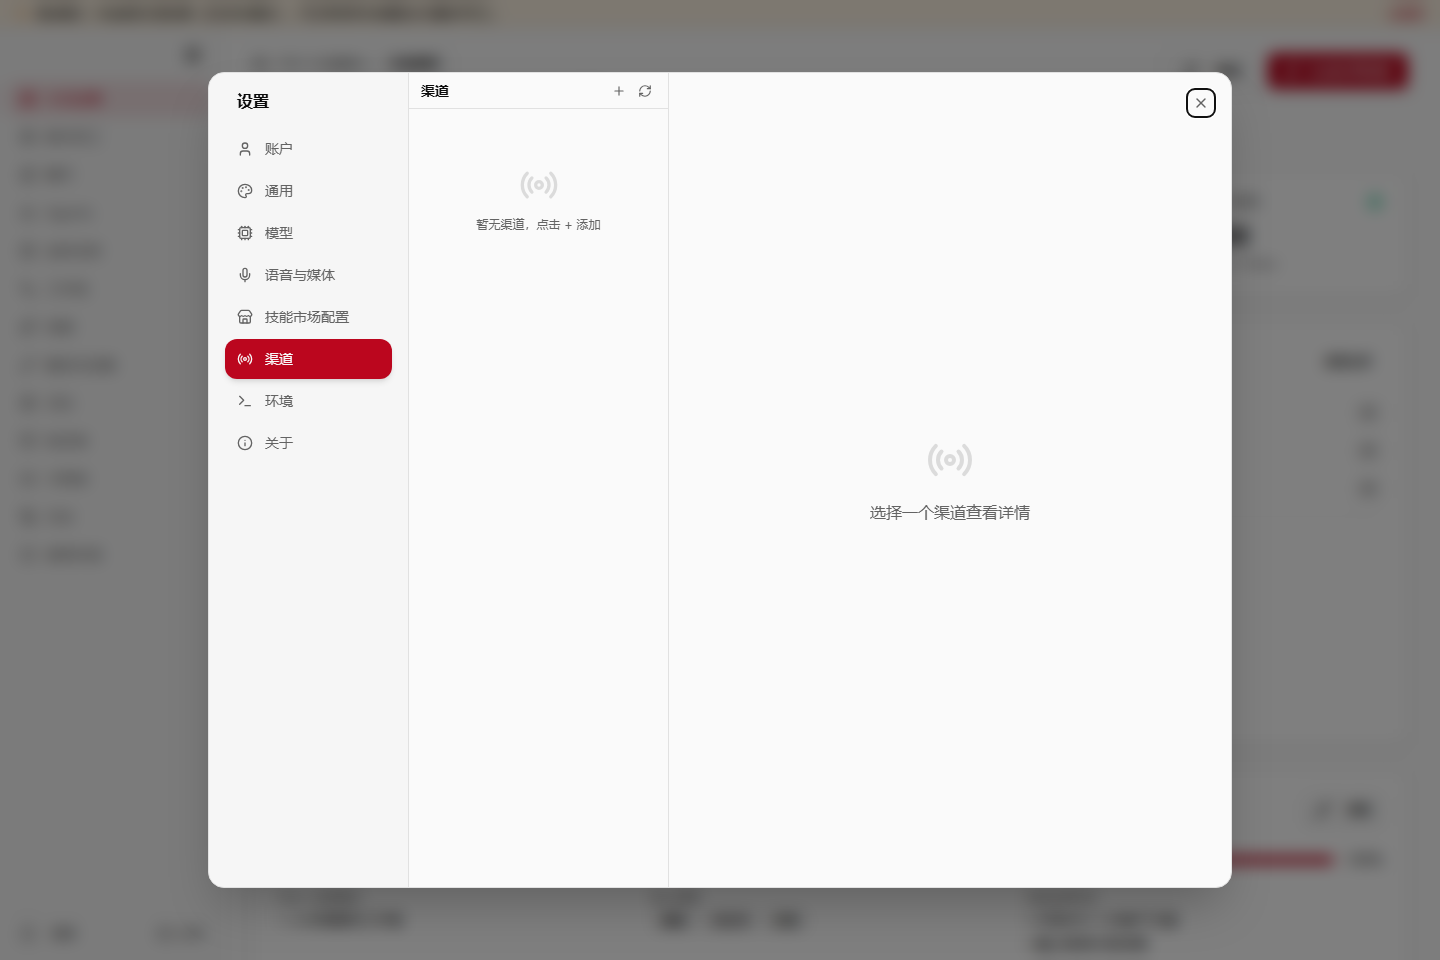
Task: Close the settings dialog
Action: click(x=1201, y=103)
